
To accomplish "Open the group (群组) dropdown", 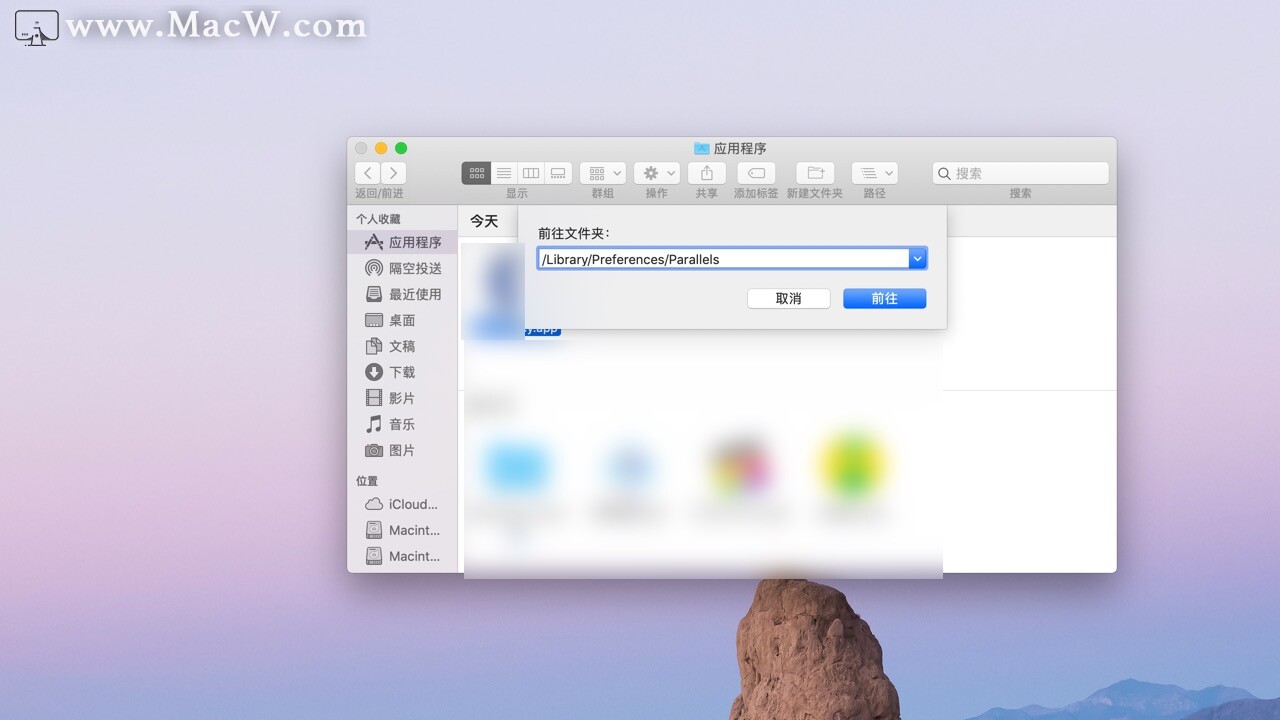I will point(603,173).
